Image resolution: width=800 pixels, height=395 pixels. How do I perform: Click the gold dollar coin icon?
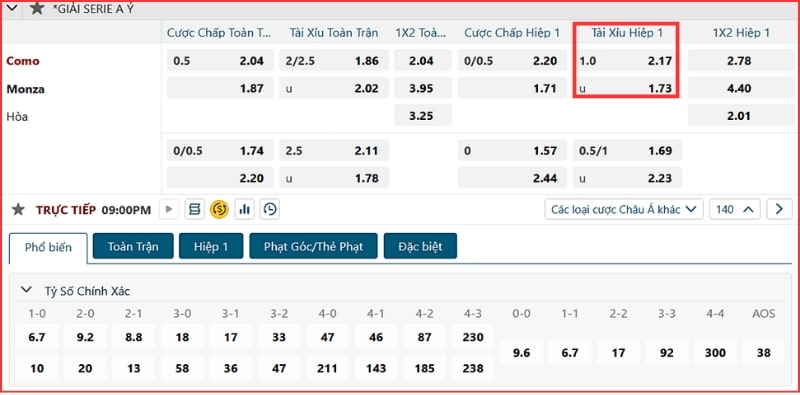[x=219, y=209]
